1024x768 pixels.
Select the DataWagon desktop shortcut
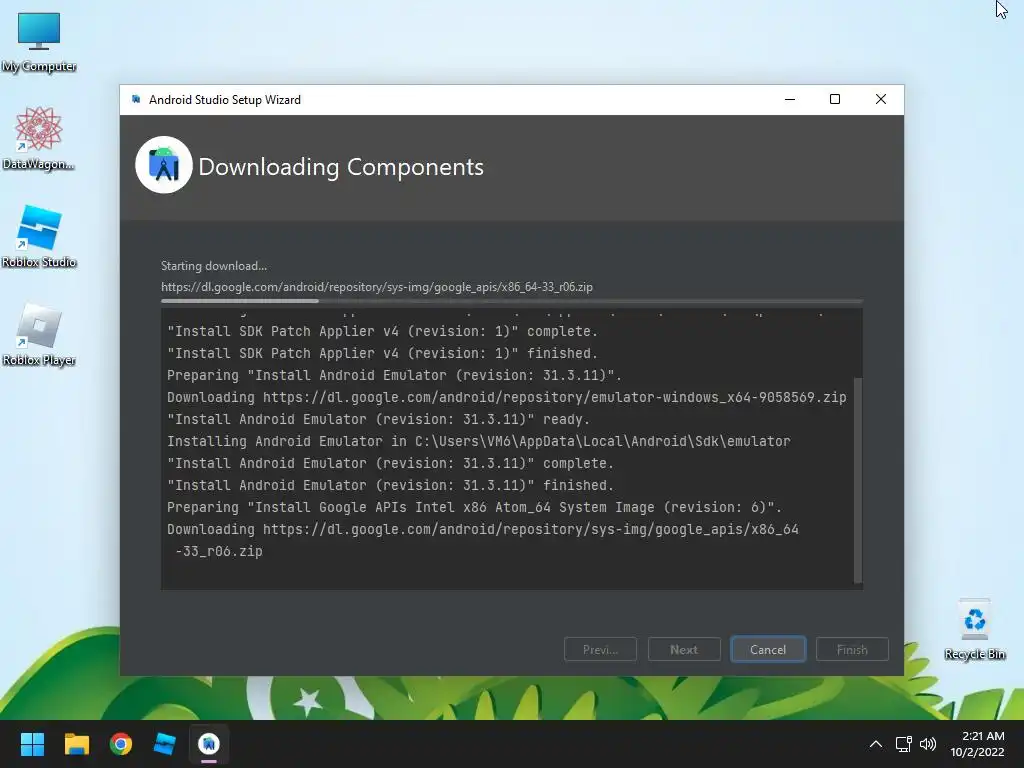click(39, 138)
